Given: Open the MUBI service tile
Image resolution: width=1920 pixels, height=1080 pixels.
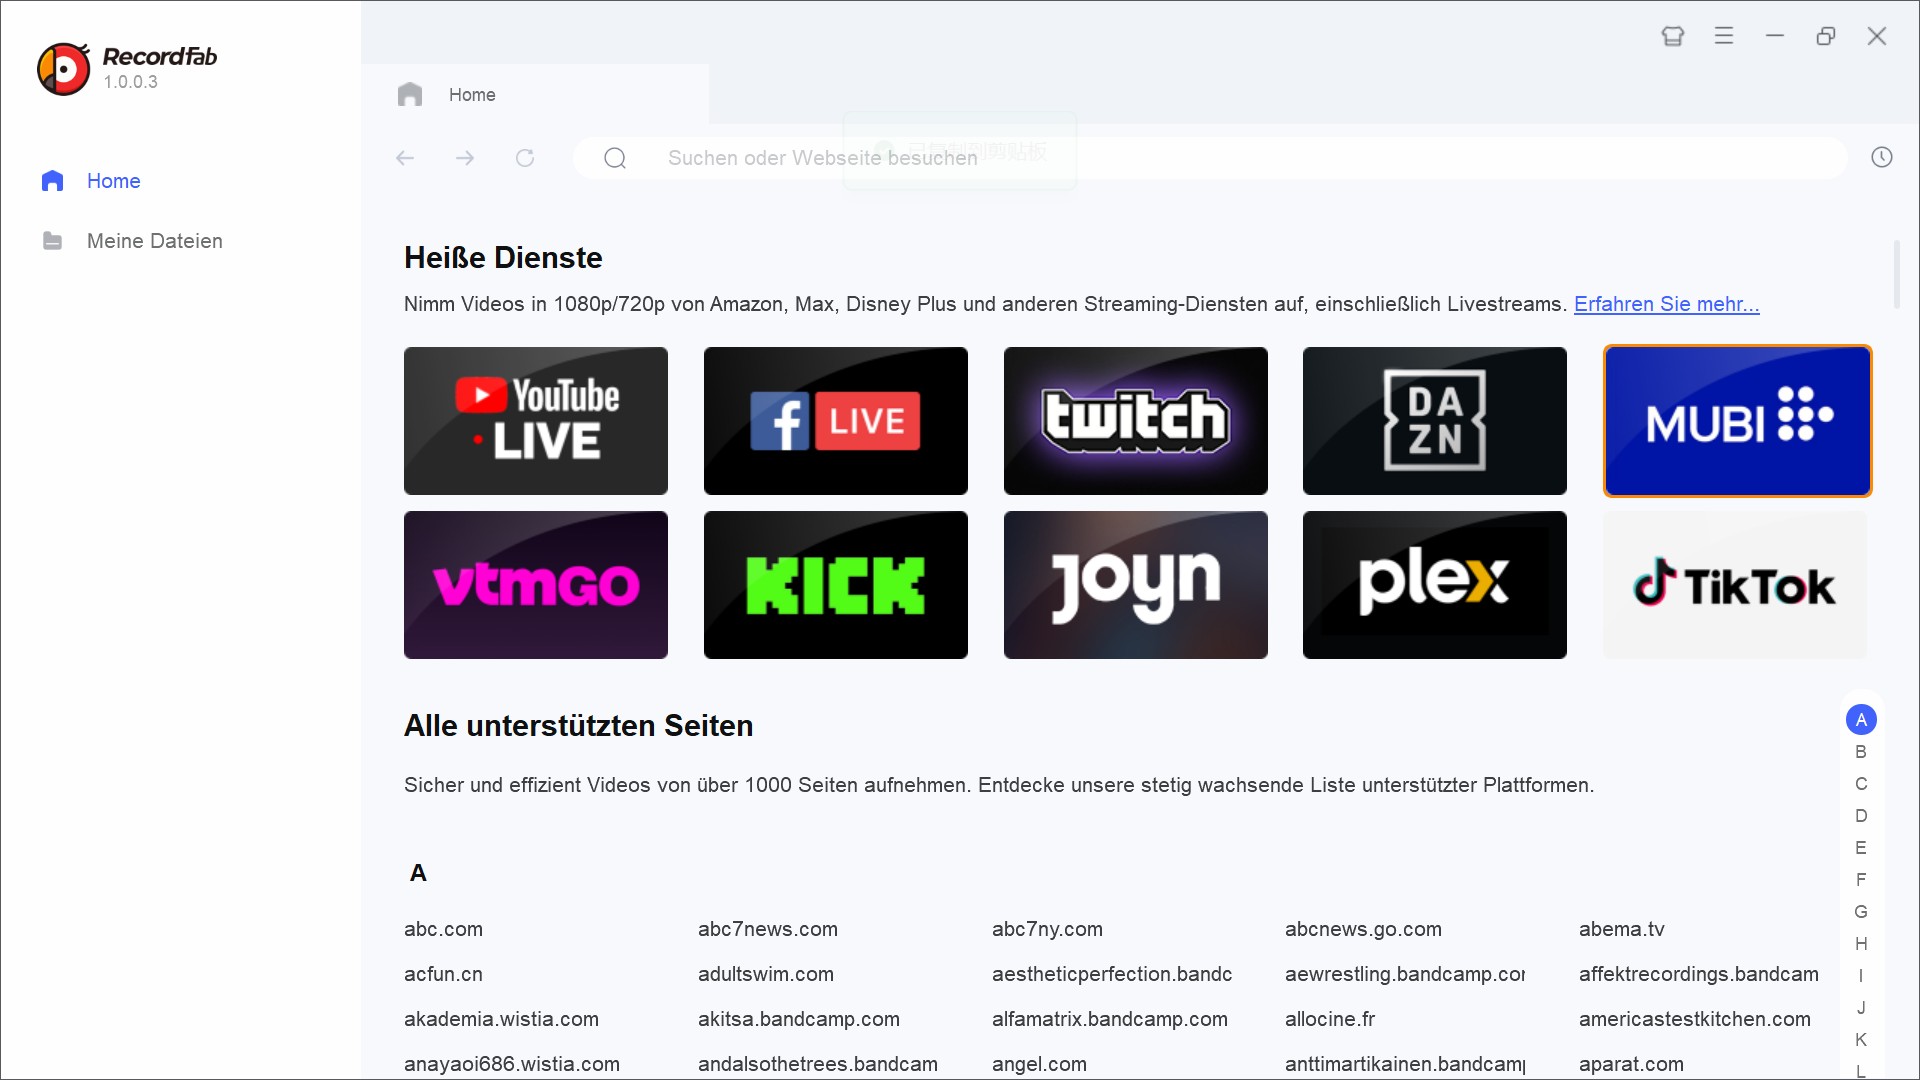Looking at the screenshot, I should point(1738,421).
